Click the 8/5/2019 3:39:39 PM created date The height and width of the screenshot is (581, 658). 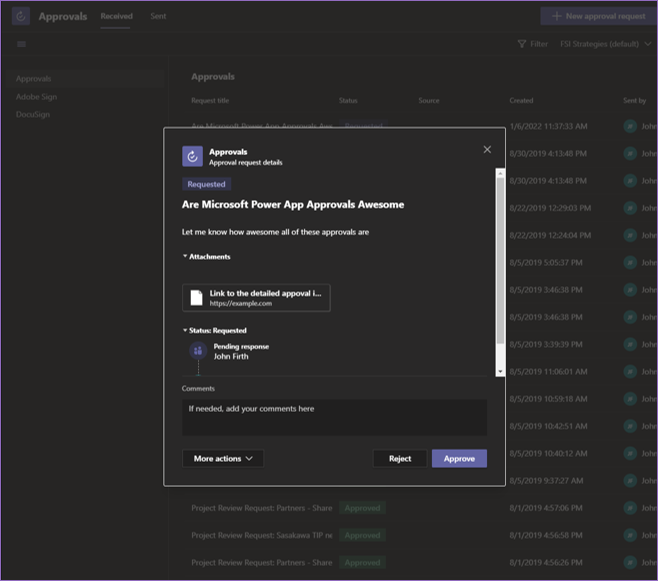(x=546, y=344)
